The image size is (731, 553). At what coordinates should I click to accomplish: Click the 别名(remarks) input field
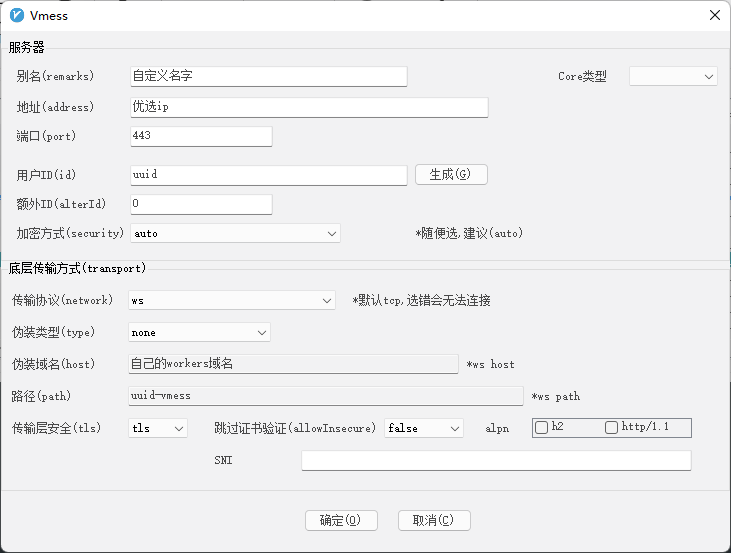point(268,76)
